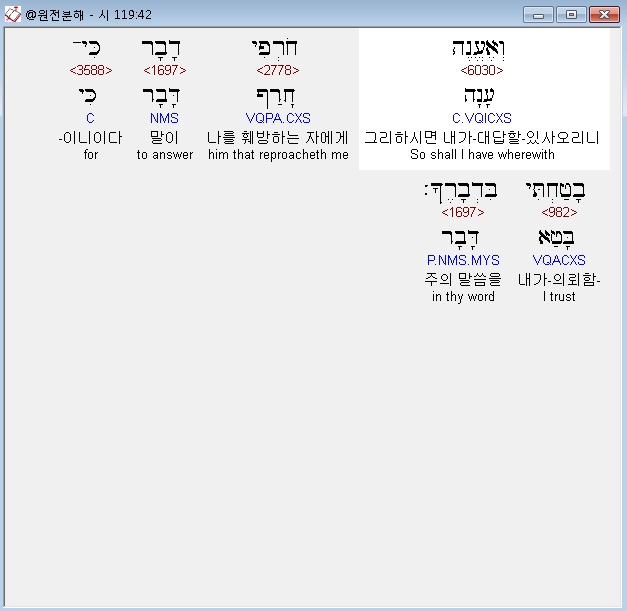The width and height of the screenshot is (627, 611).
Task: Click the grammar code VQACXS
Action: pyautogui.click(x=559, y=260)
